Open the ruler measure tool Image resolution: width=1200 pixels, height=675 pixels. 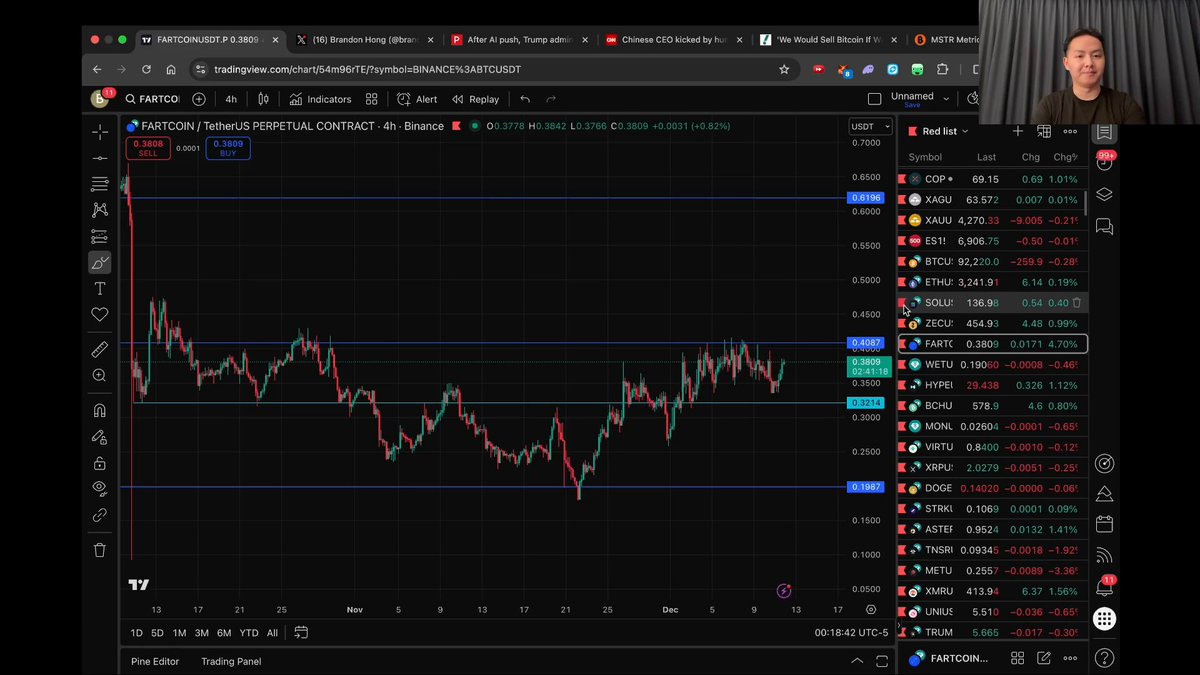pos(100,349)
